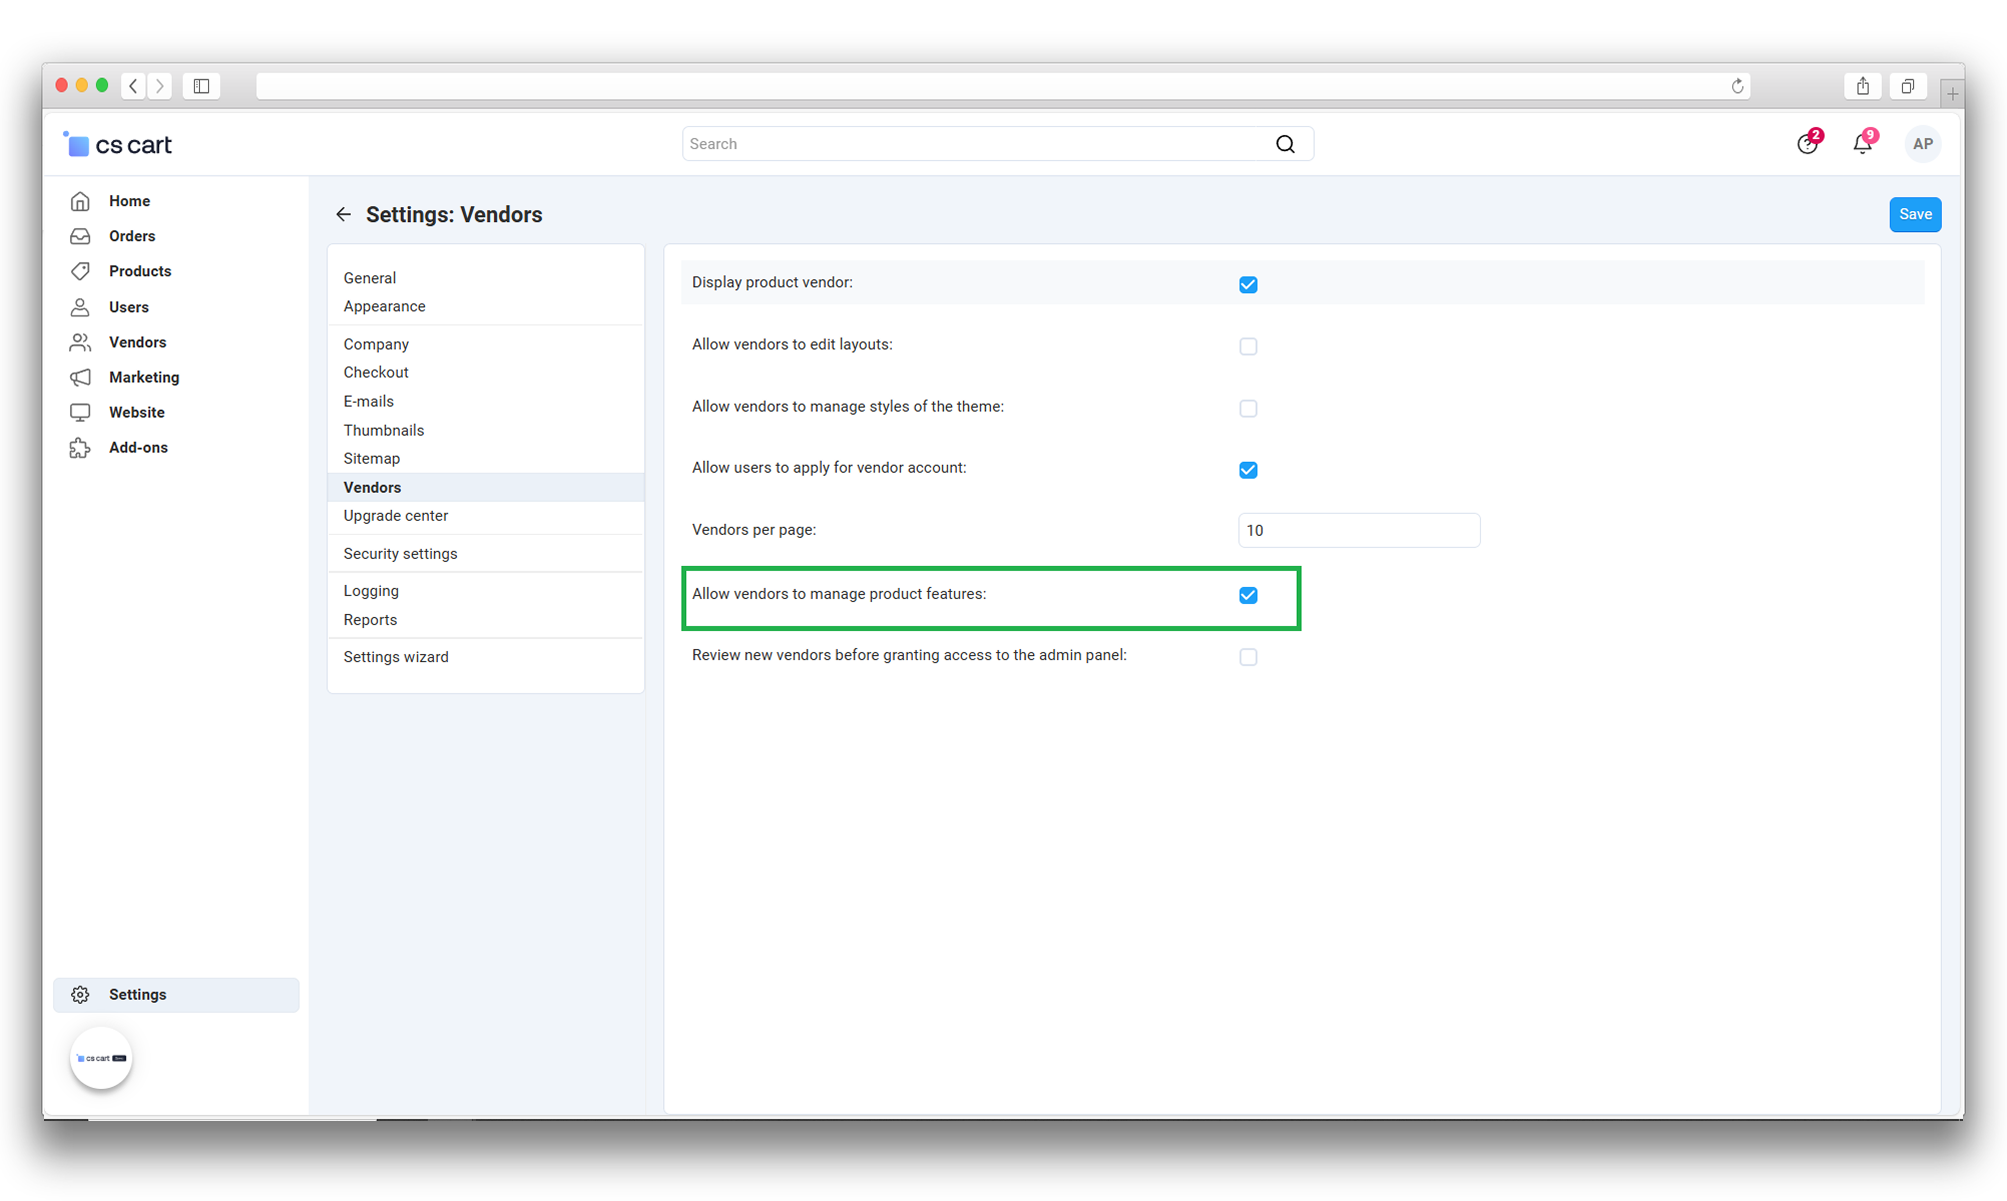The width and height of the screenshot is (2007, 1201).
Task: Click the browser share icon
Action: pos(1862,86)
